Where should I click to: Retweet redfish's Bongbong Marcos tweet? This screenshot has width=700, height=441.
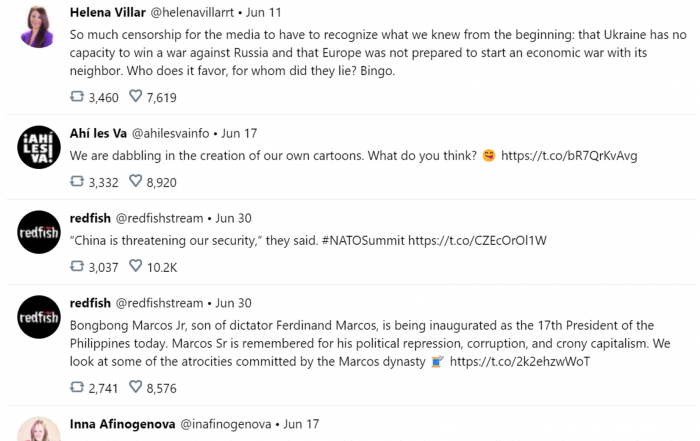pyautogui.click(x=77, y=387)
